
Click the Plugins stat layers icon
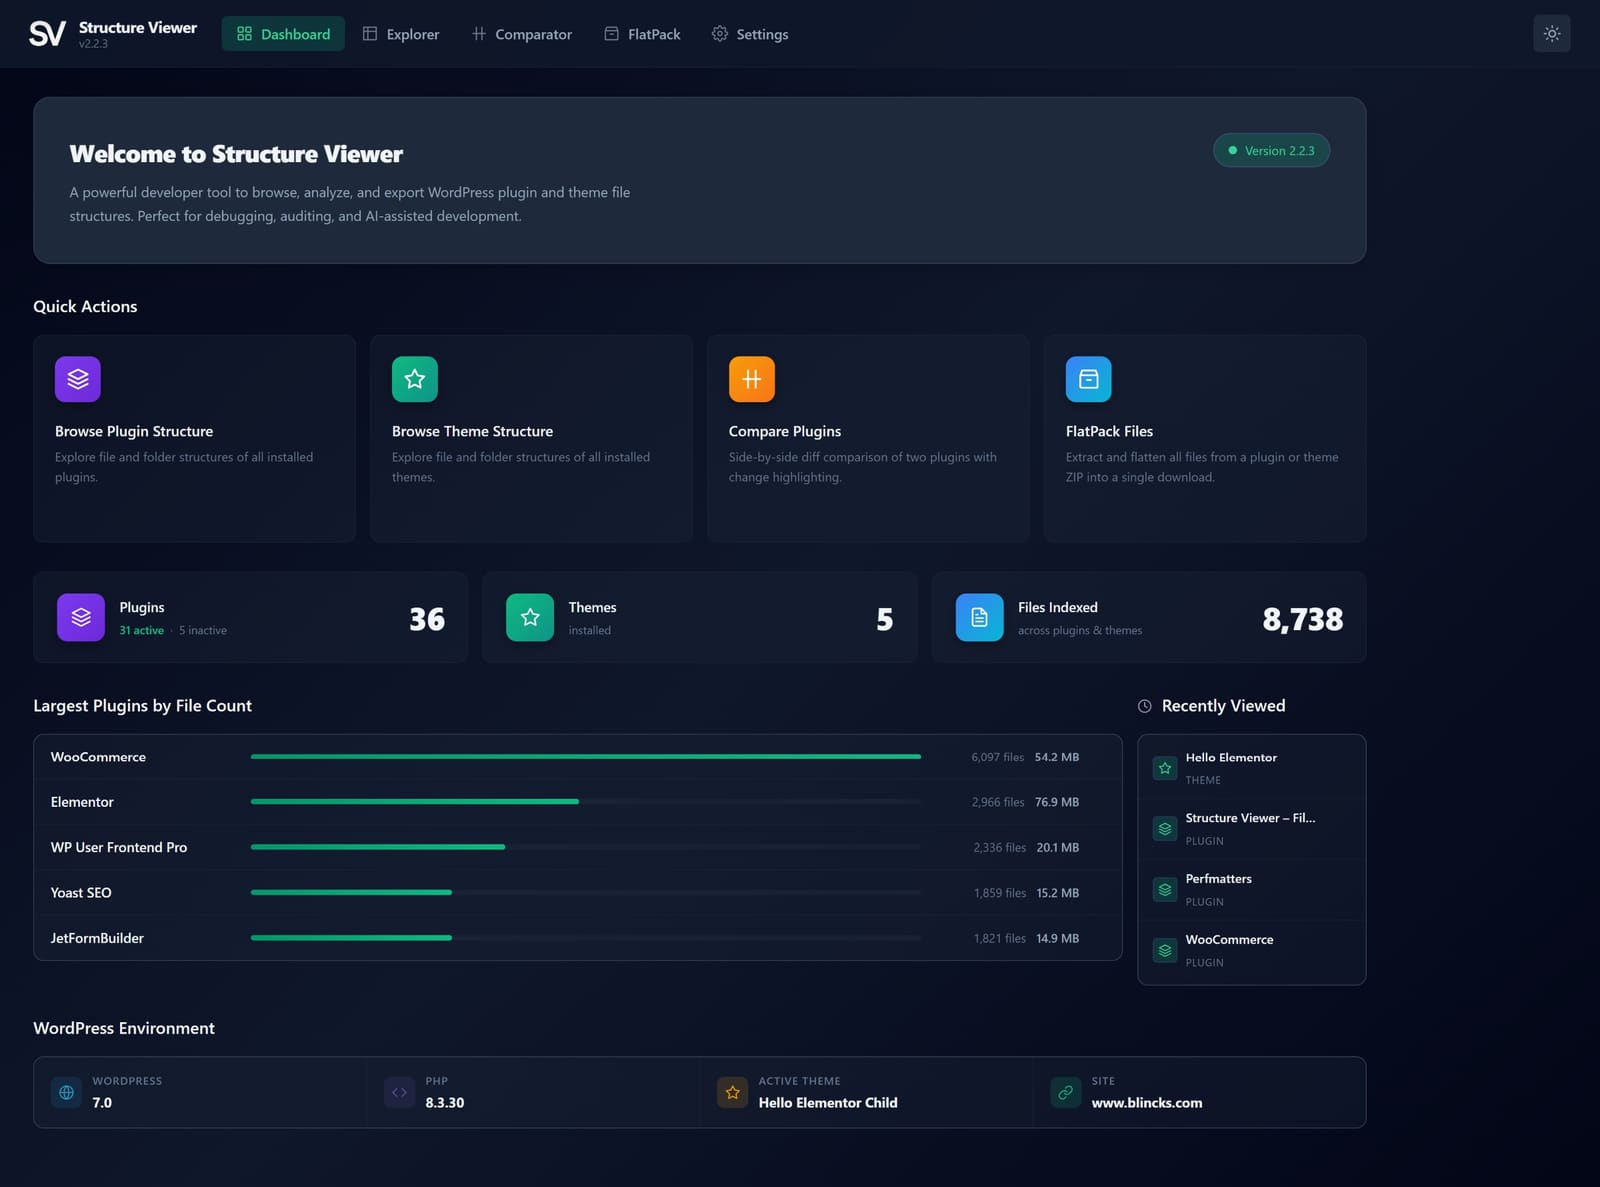pos(81,618)
